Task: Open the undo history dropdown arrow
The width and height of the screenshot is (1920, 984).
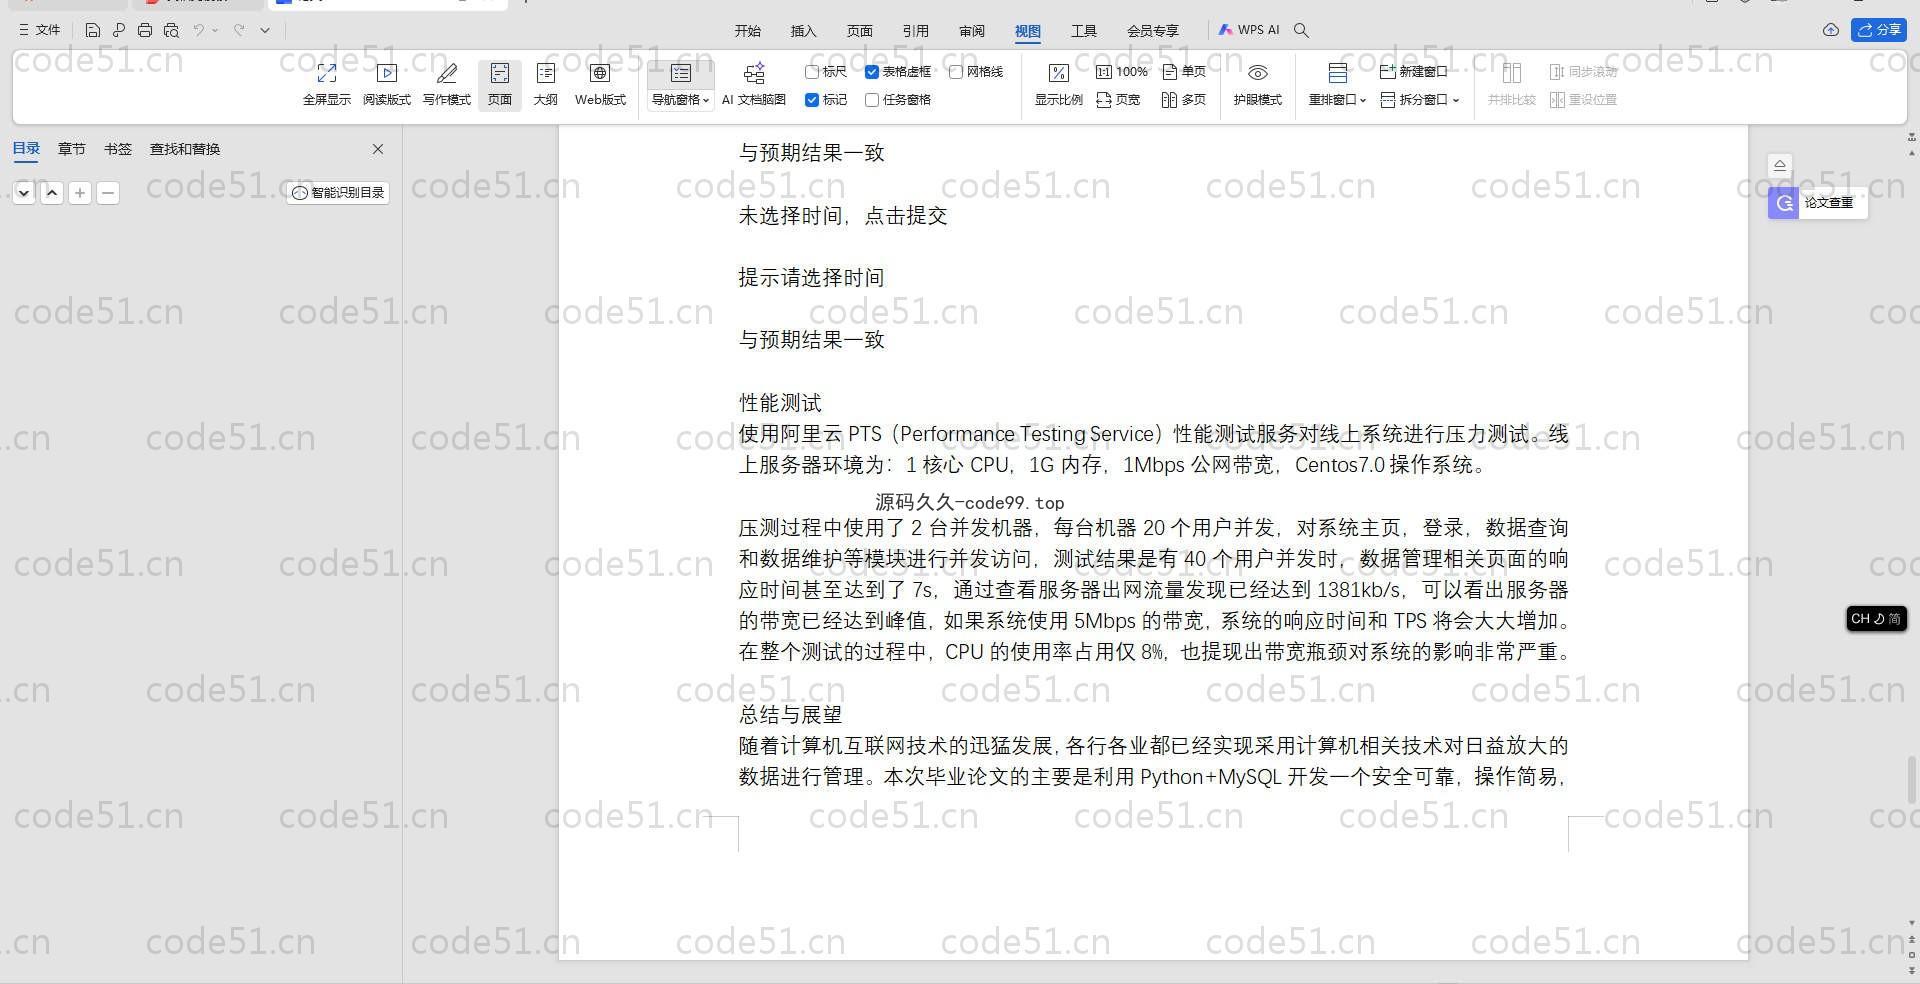Action: point(215,30)
